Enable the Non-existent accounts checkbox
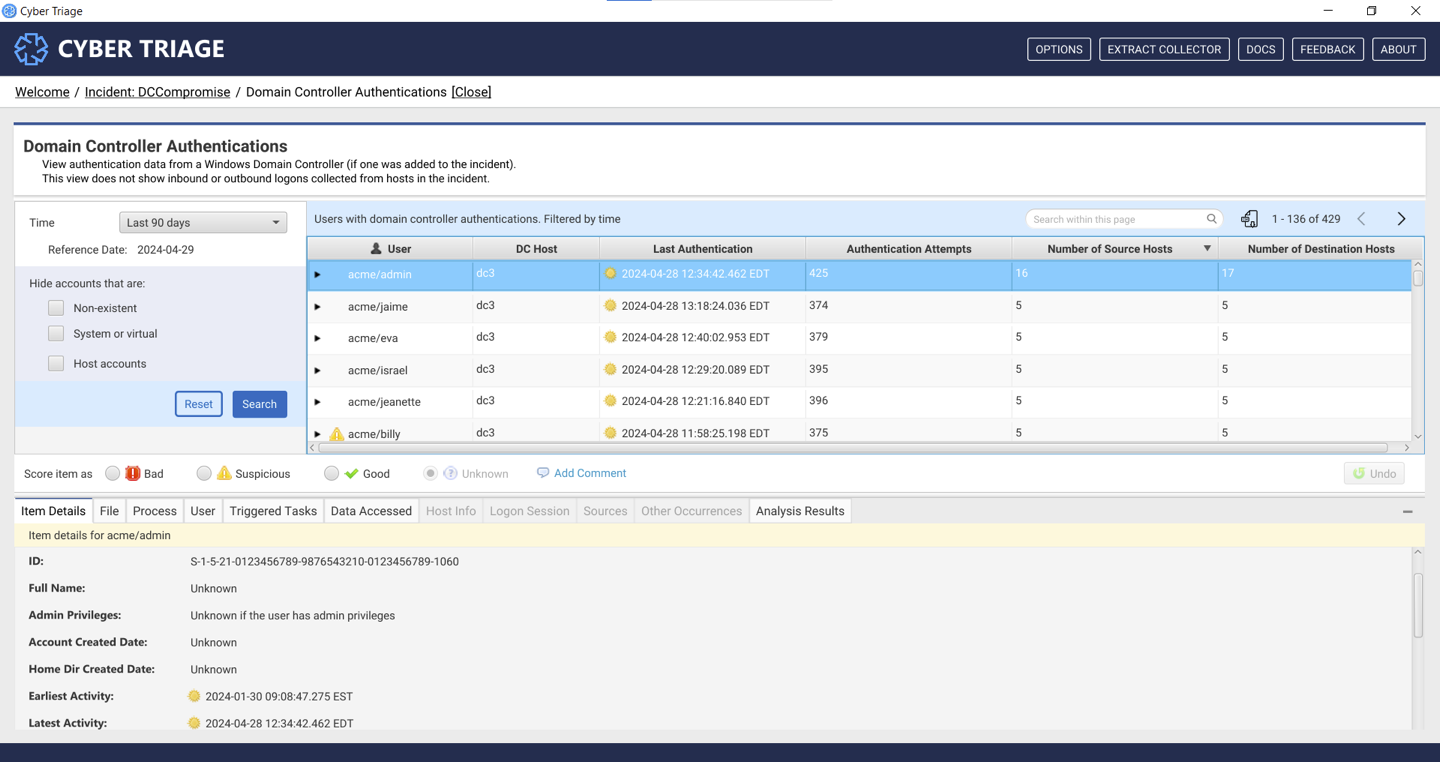 pyautogui.click(x=56, y=308)
